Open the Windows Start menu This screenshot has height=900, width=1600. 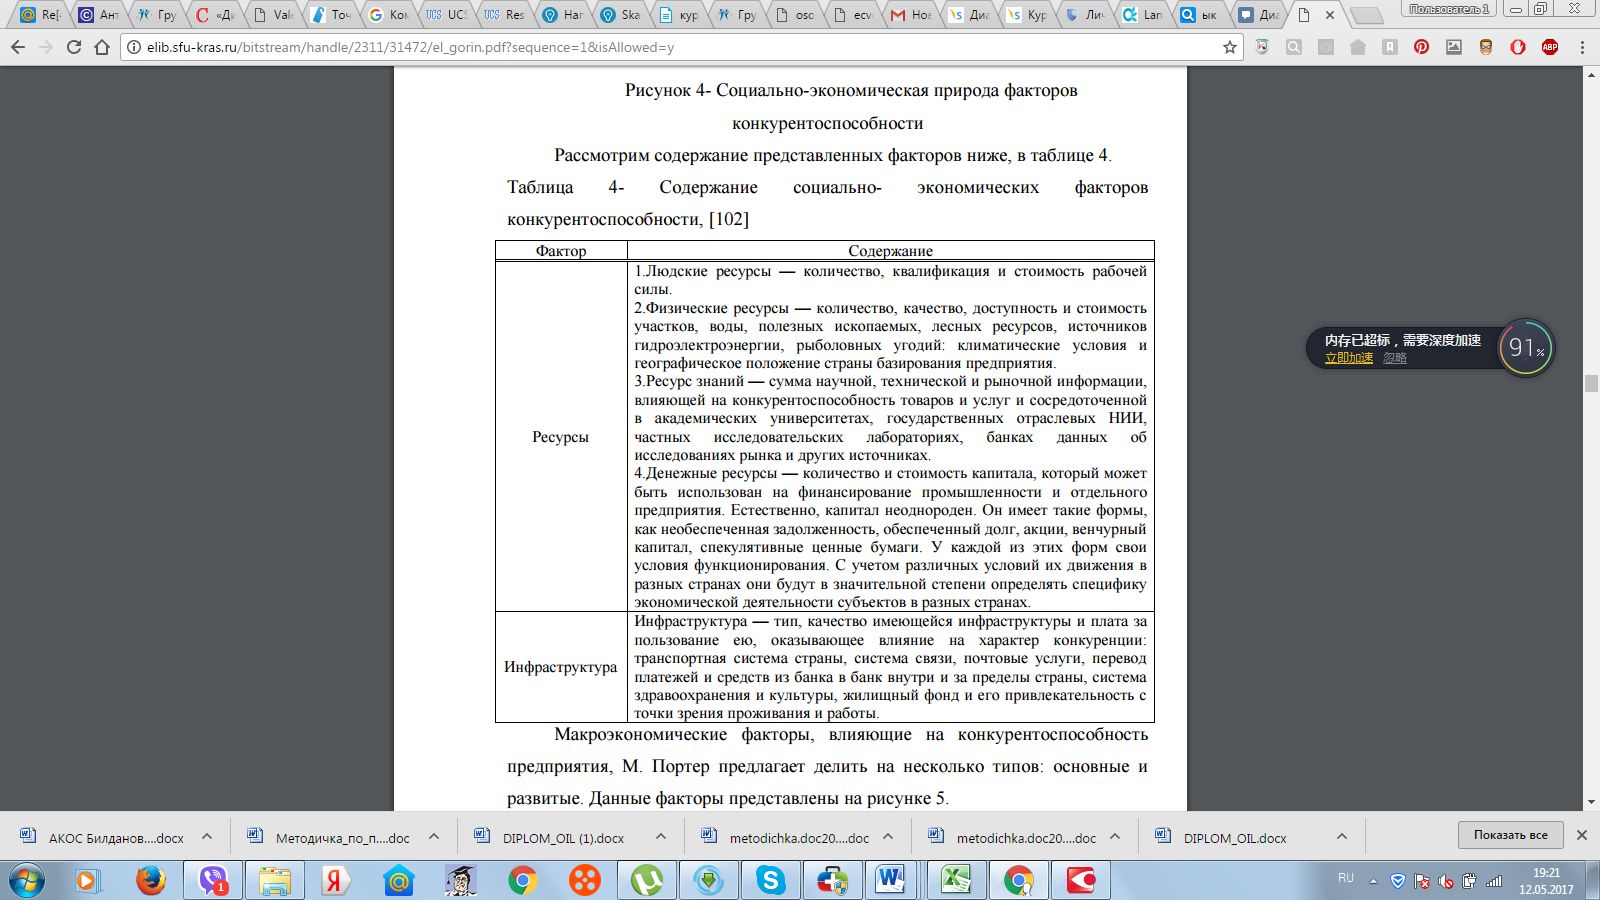point(27,881)
